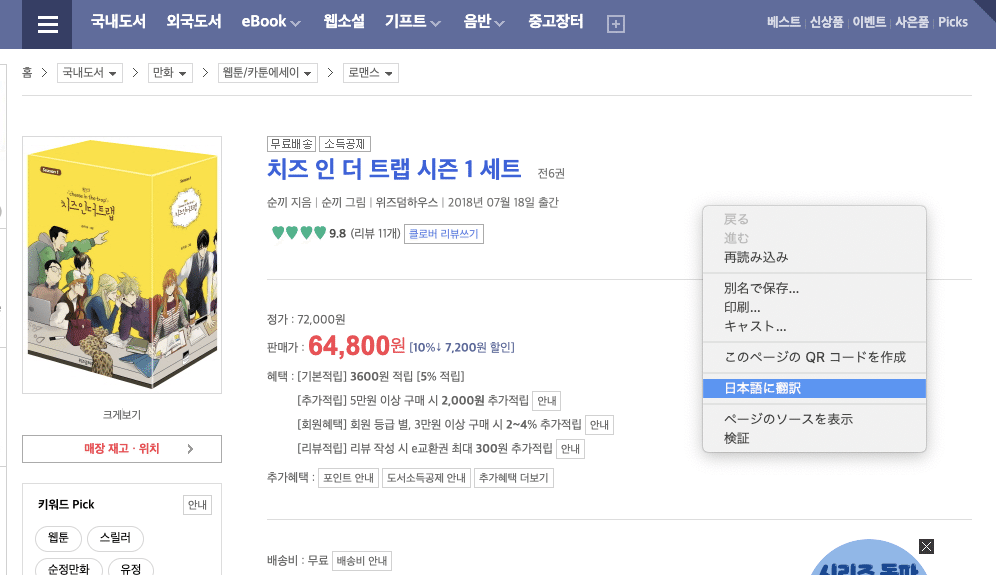
Task: Open 국내도서 in the top navigation
Action: click(x=118, y=22)
